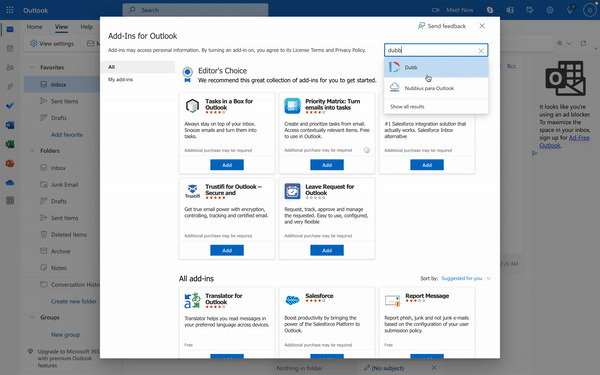
Task: Open the app launcher waffle icon
Action: click(10, 10)
